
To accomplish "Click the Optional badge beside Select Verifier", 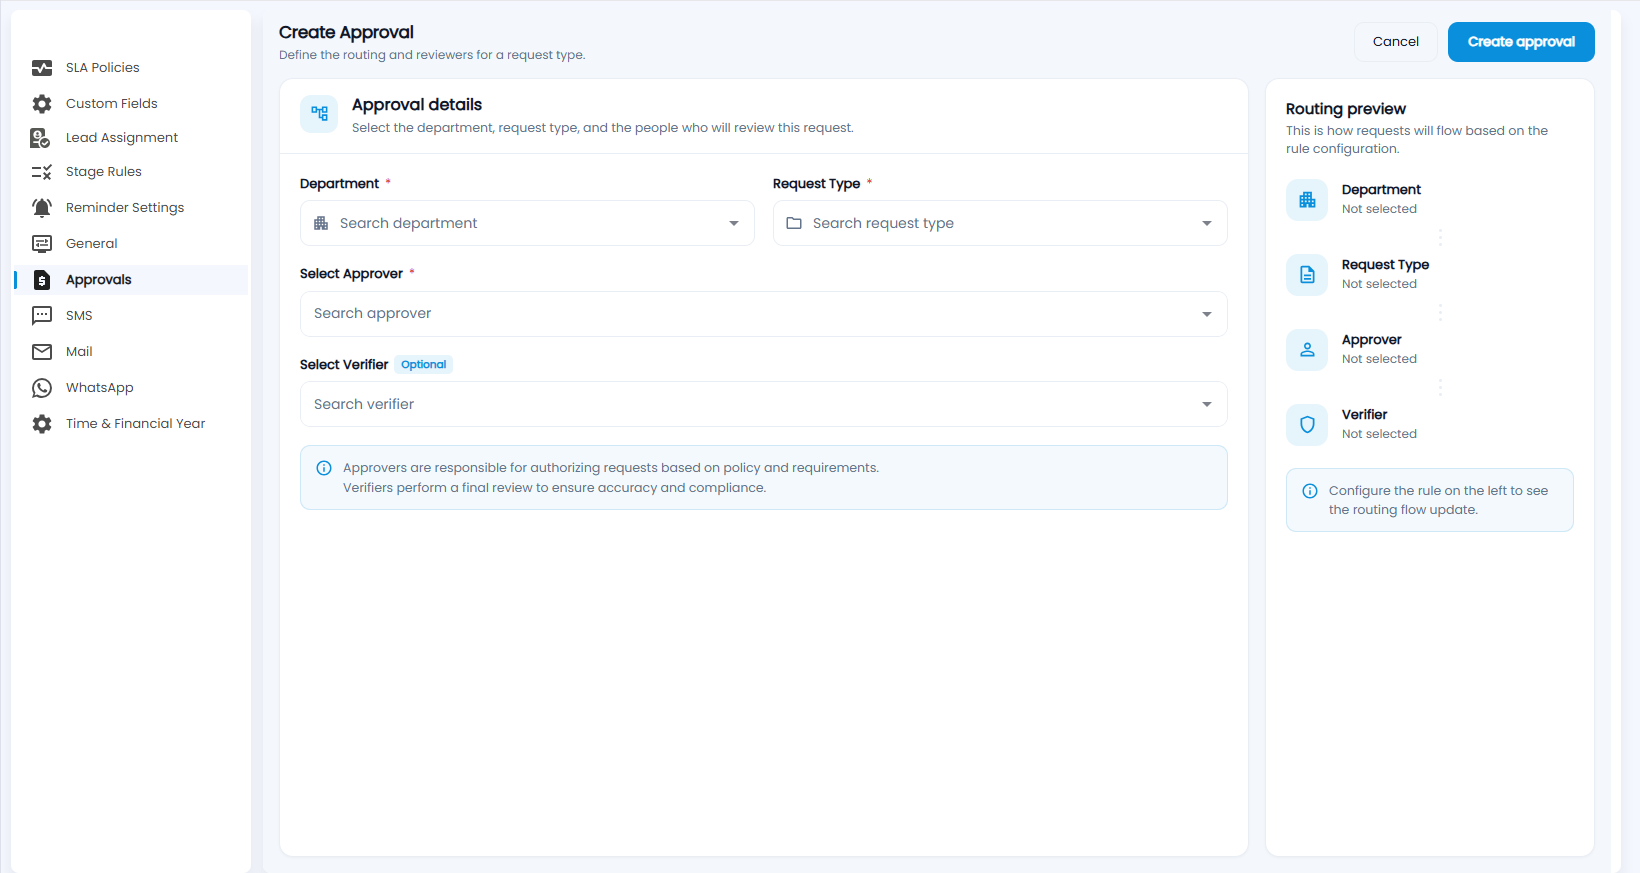I will (424, 365).
